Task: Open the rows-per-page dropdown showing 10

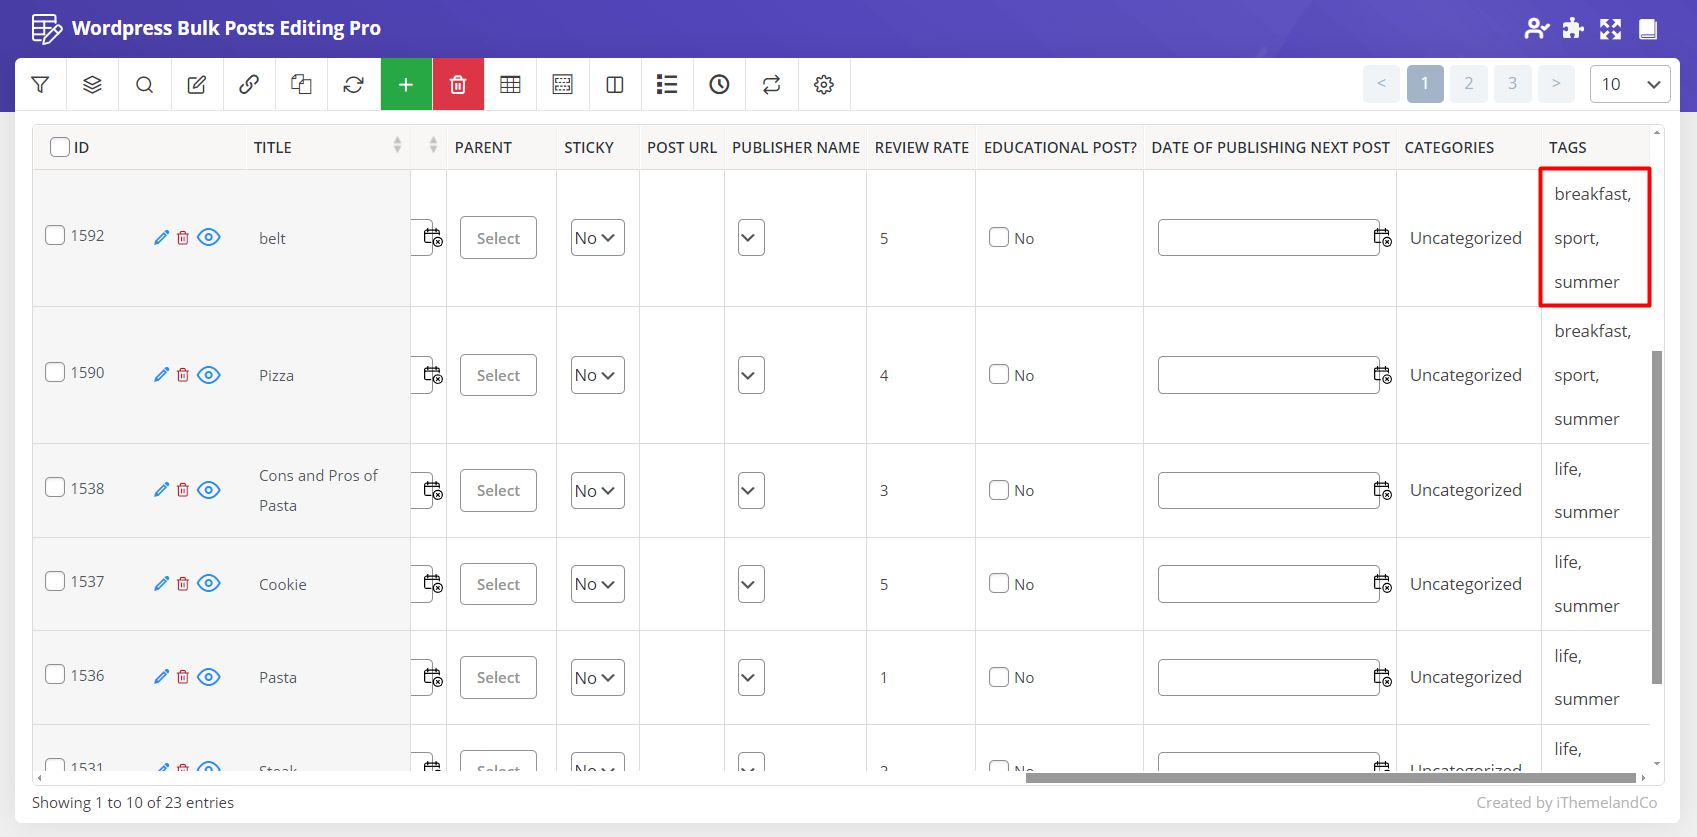Action: coord(1629,84)
